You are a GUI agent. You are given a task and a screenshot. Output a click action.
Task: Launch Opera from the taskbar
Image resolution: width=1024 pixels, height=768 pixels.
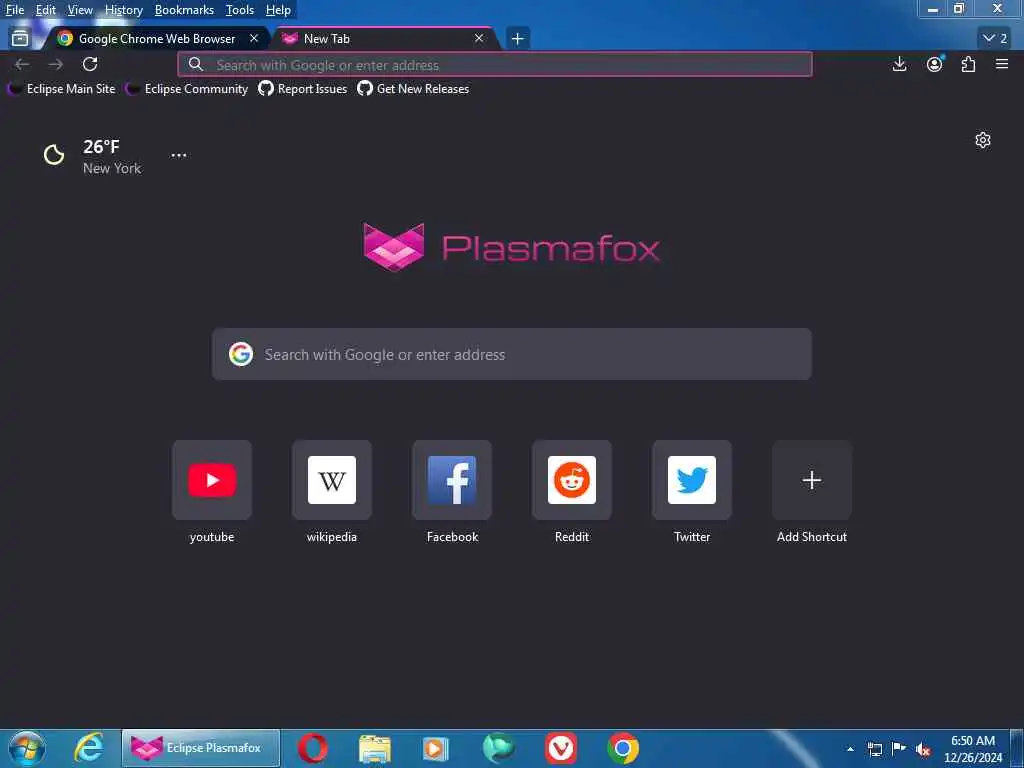pyautogui.click(x=313, y=748)
